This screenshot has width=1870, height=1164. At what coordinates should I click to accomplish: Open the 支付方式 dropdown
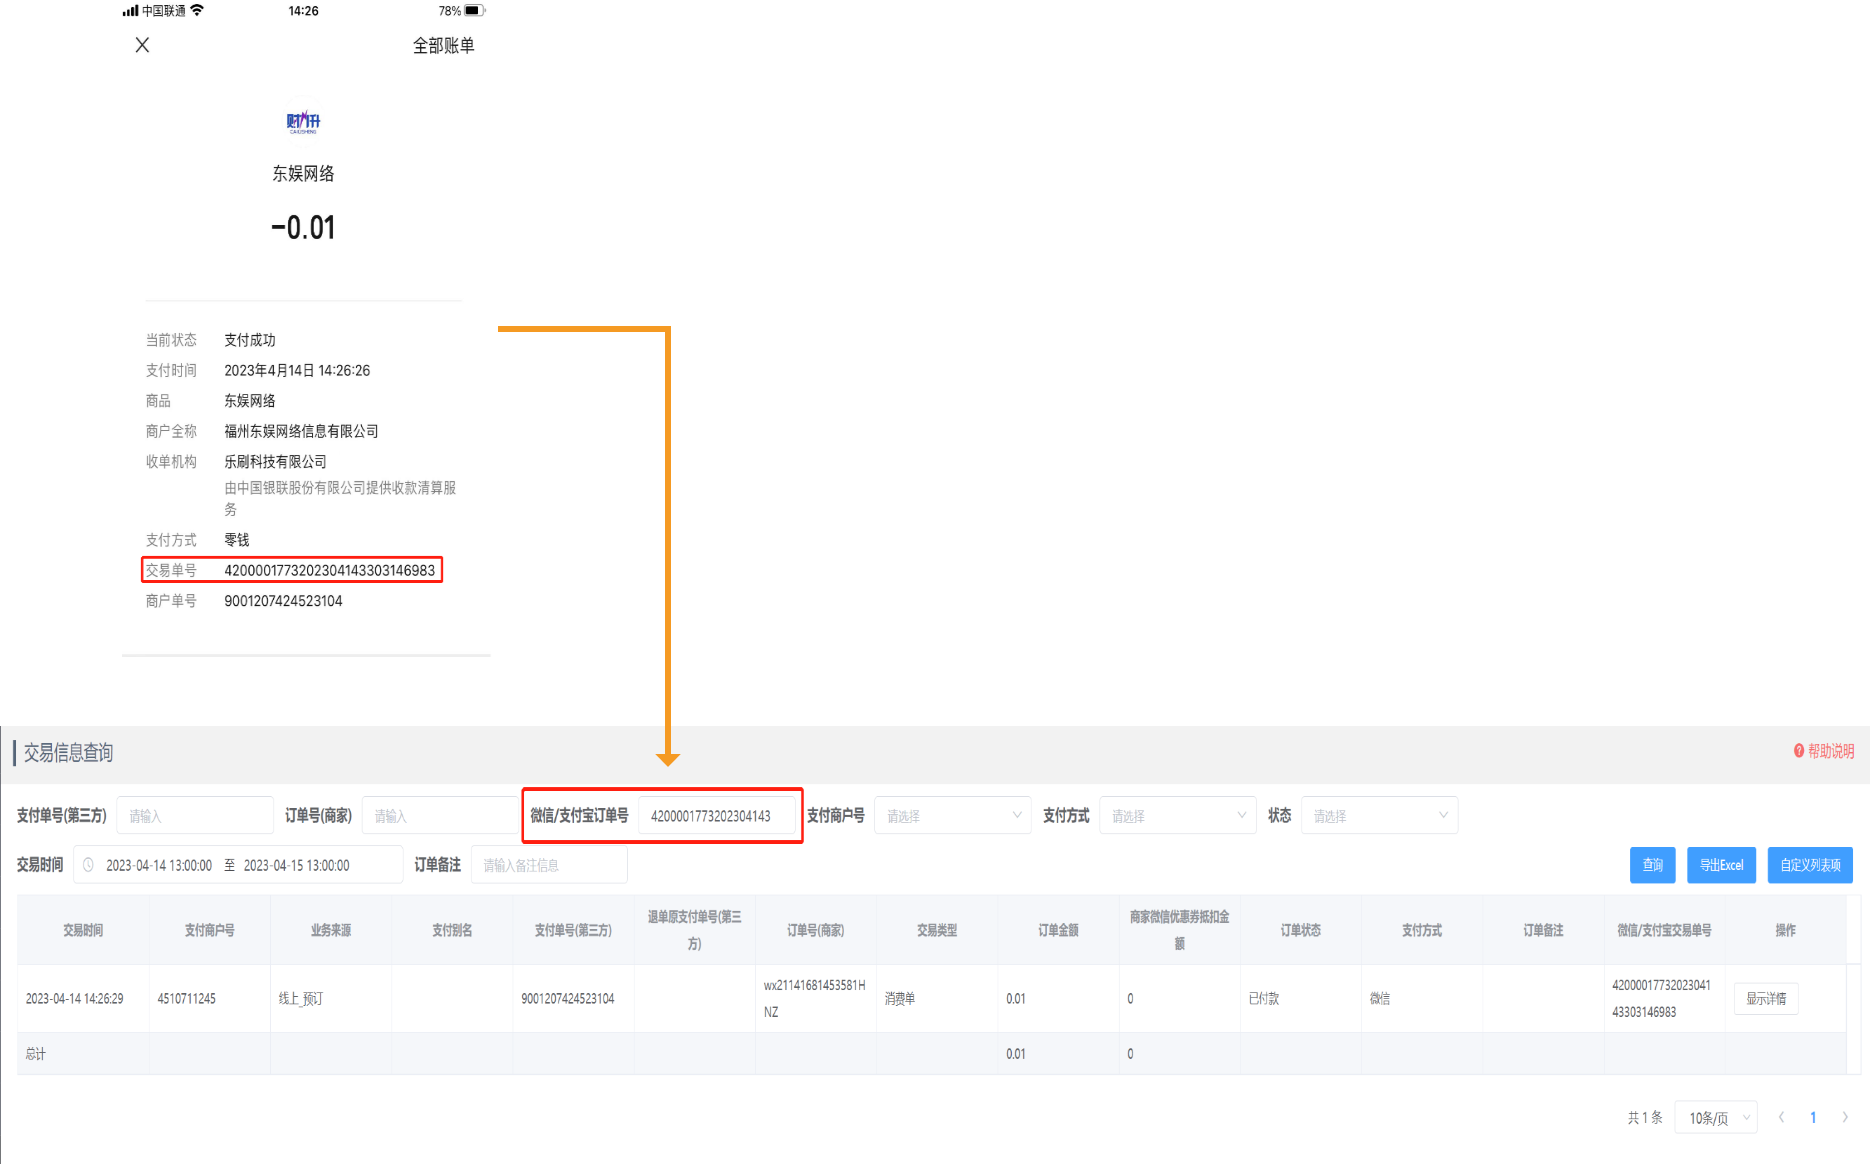tap(1177, 816)
